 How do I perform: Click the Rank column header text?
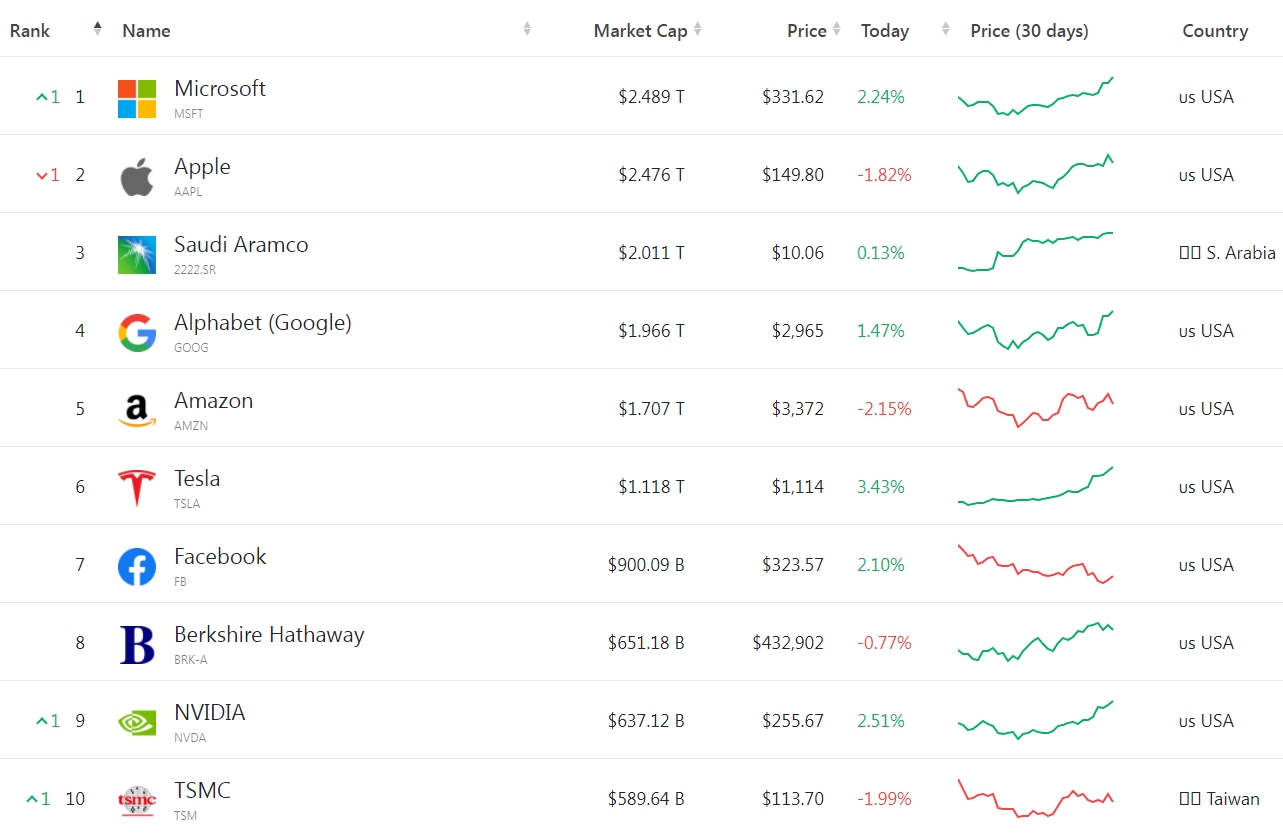30,30
